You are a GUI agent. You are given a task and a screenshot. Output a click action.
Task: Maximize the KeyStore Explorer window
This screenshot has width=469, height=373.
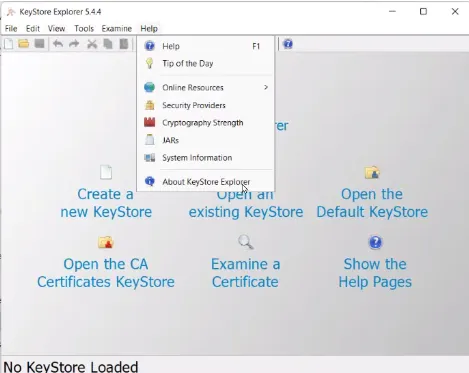423,12
